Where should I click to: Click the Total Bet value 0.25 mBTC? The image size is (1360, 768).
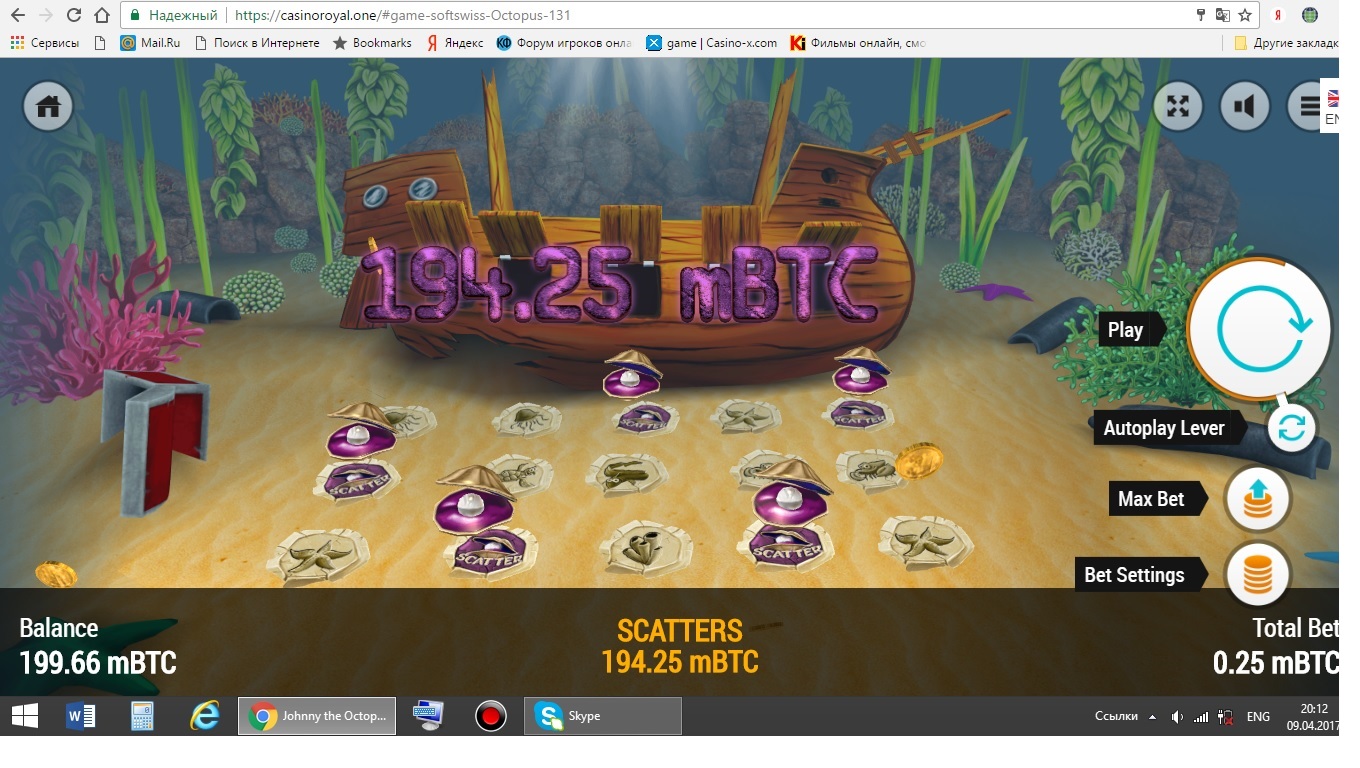point(1275,662)
